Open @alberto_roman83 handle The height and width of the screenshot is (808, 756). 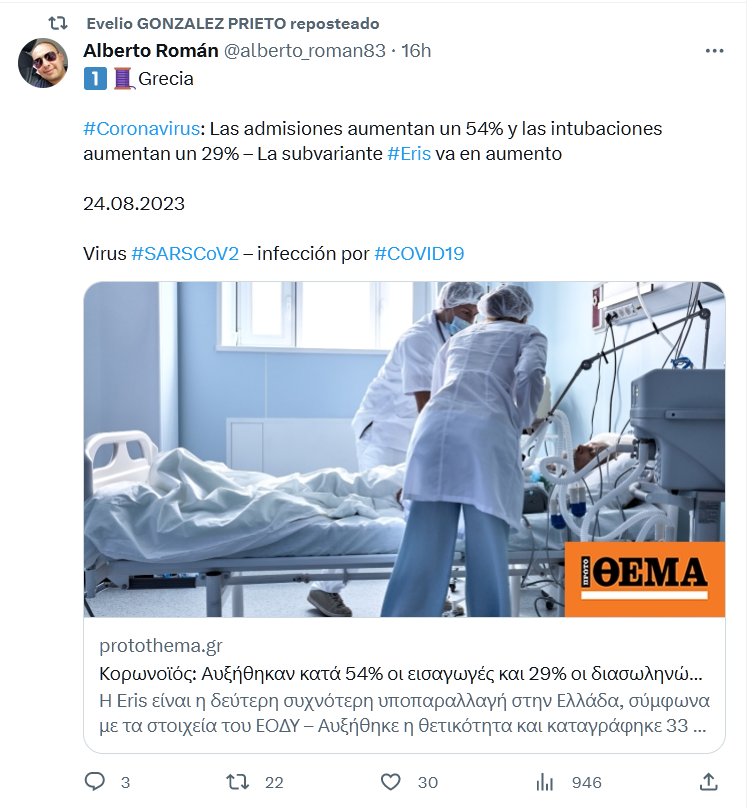305,50
